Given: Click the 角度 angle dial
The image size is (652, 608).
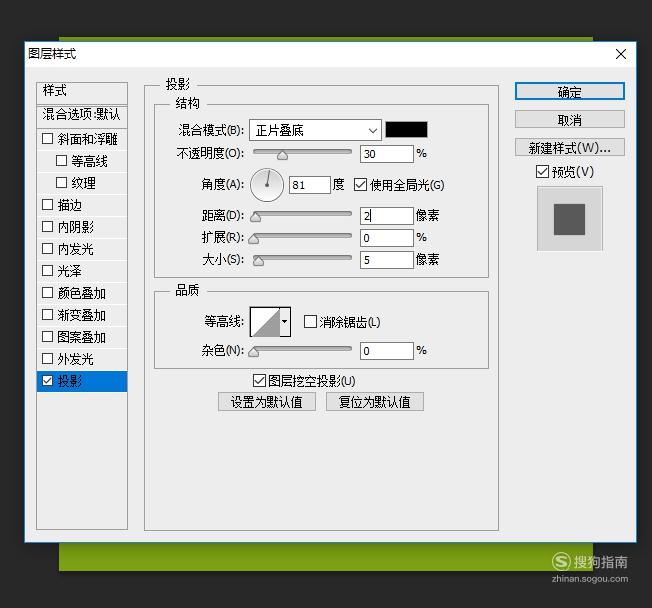Looking at the screenshot, I should [267, 185].
